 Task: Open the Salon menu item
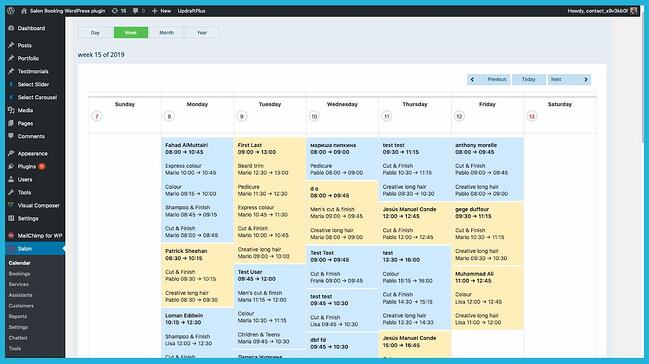35,248
